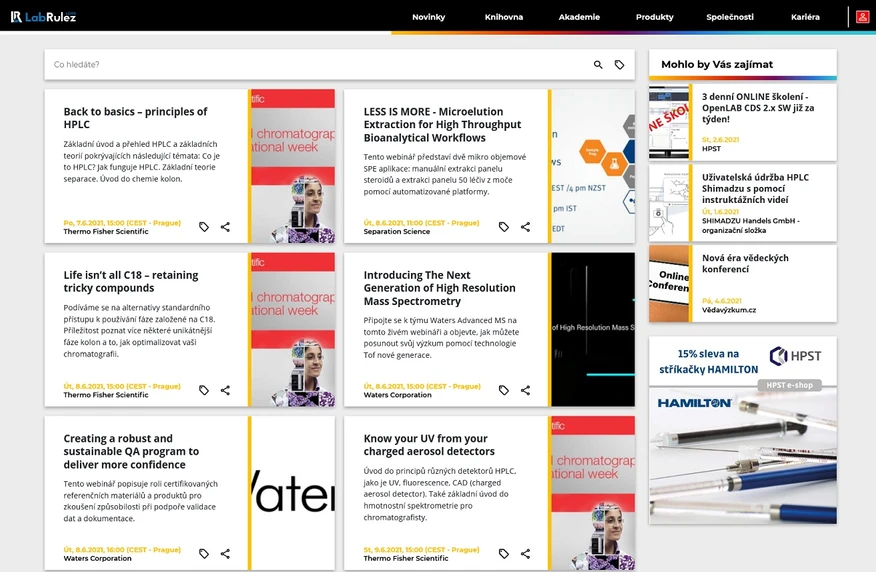Click tag icon on LESS IS MORE card
The width and height of the screenshot is (876, 572).
pos(504,227)
